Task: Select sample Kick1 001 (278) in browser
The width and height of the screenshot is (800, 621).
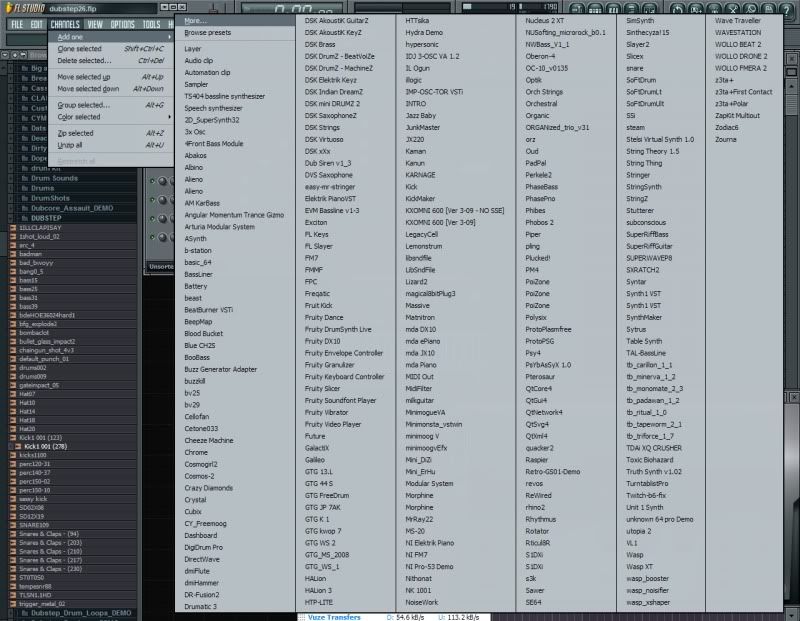Action: [45, 446]
